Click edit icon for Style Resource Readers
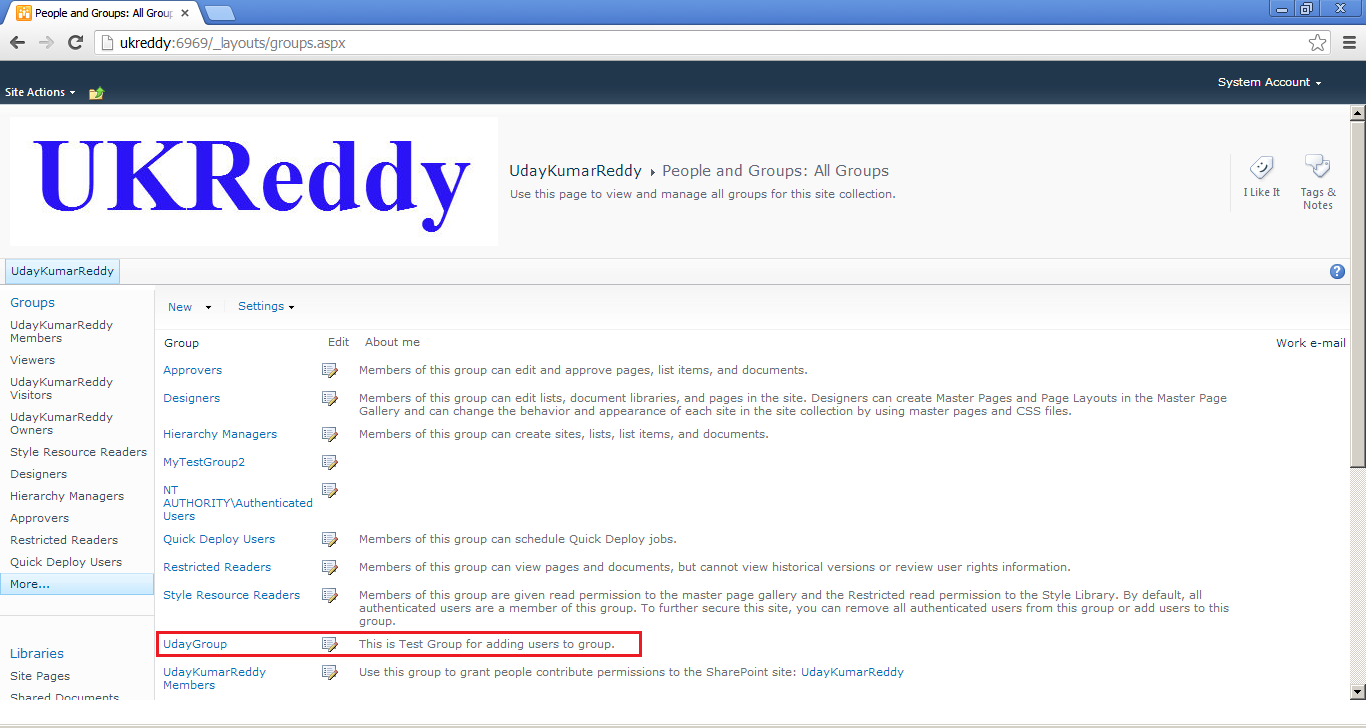Viewport: 1366px width, 728px height. tap(329, 595)
